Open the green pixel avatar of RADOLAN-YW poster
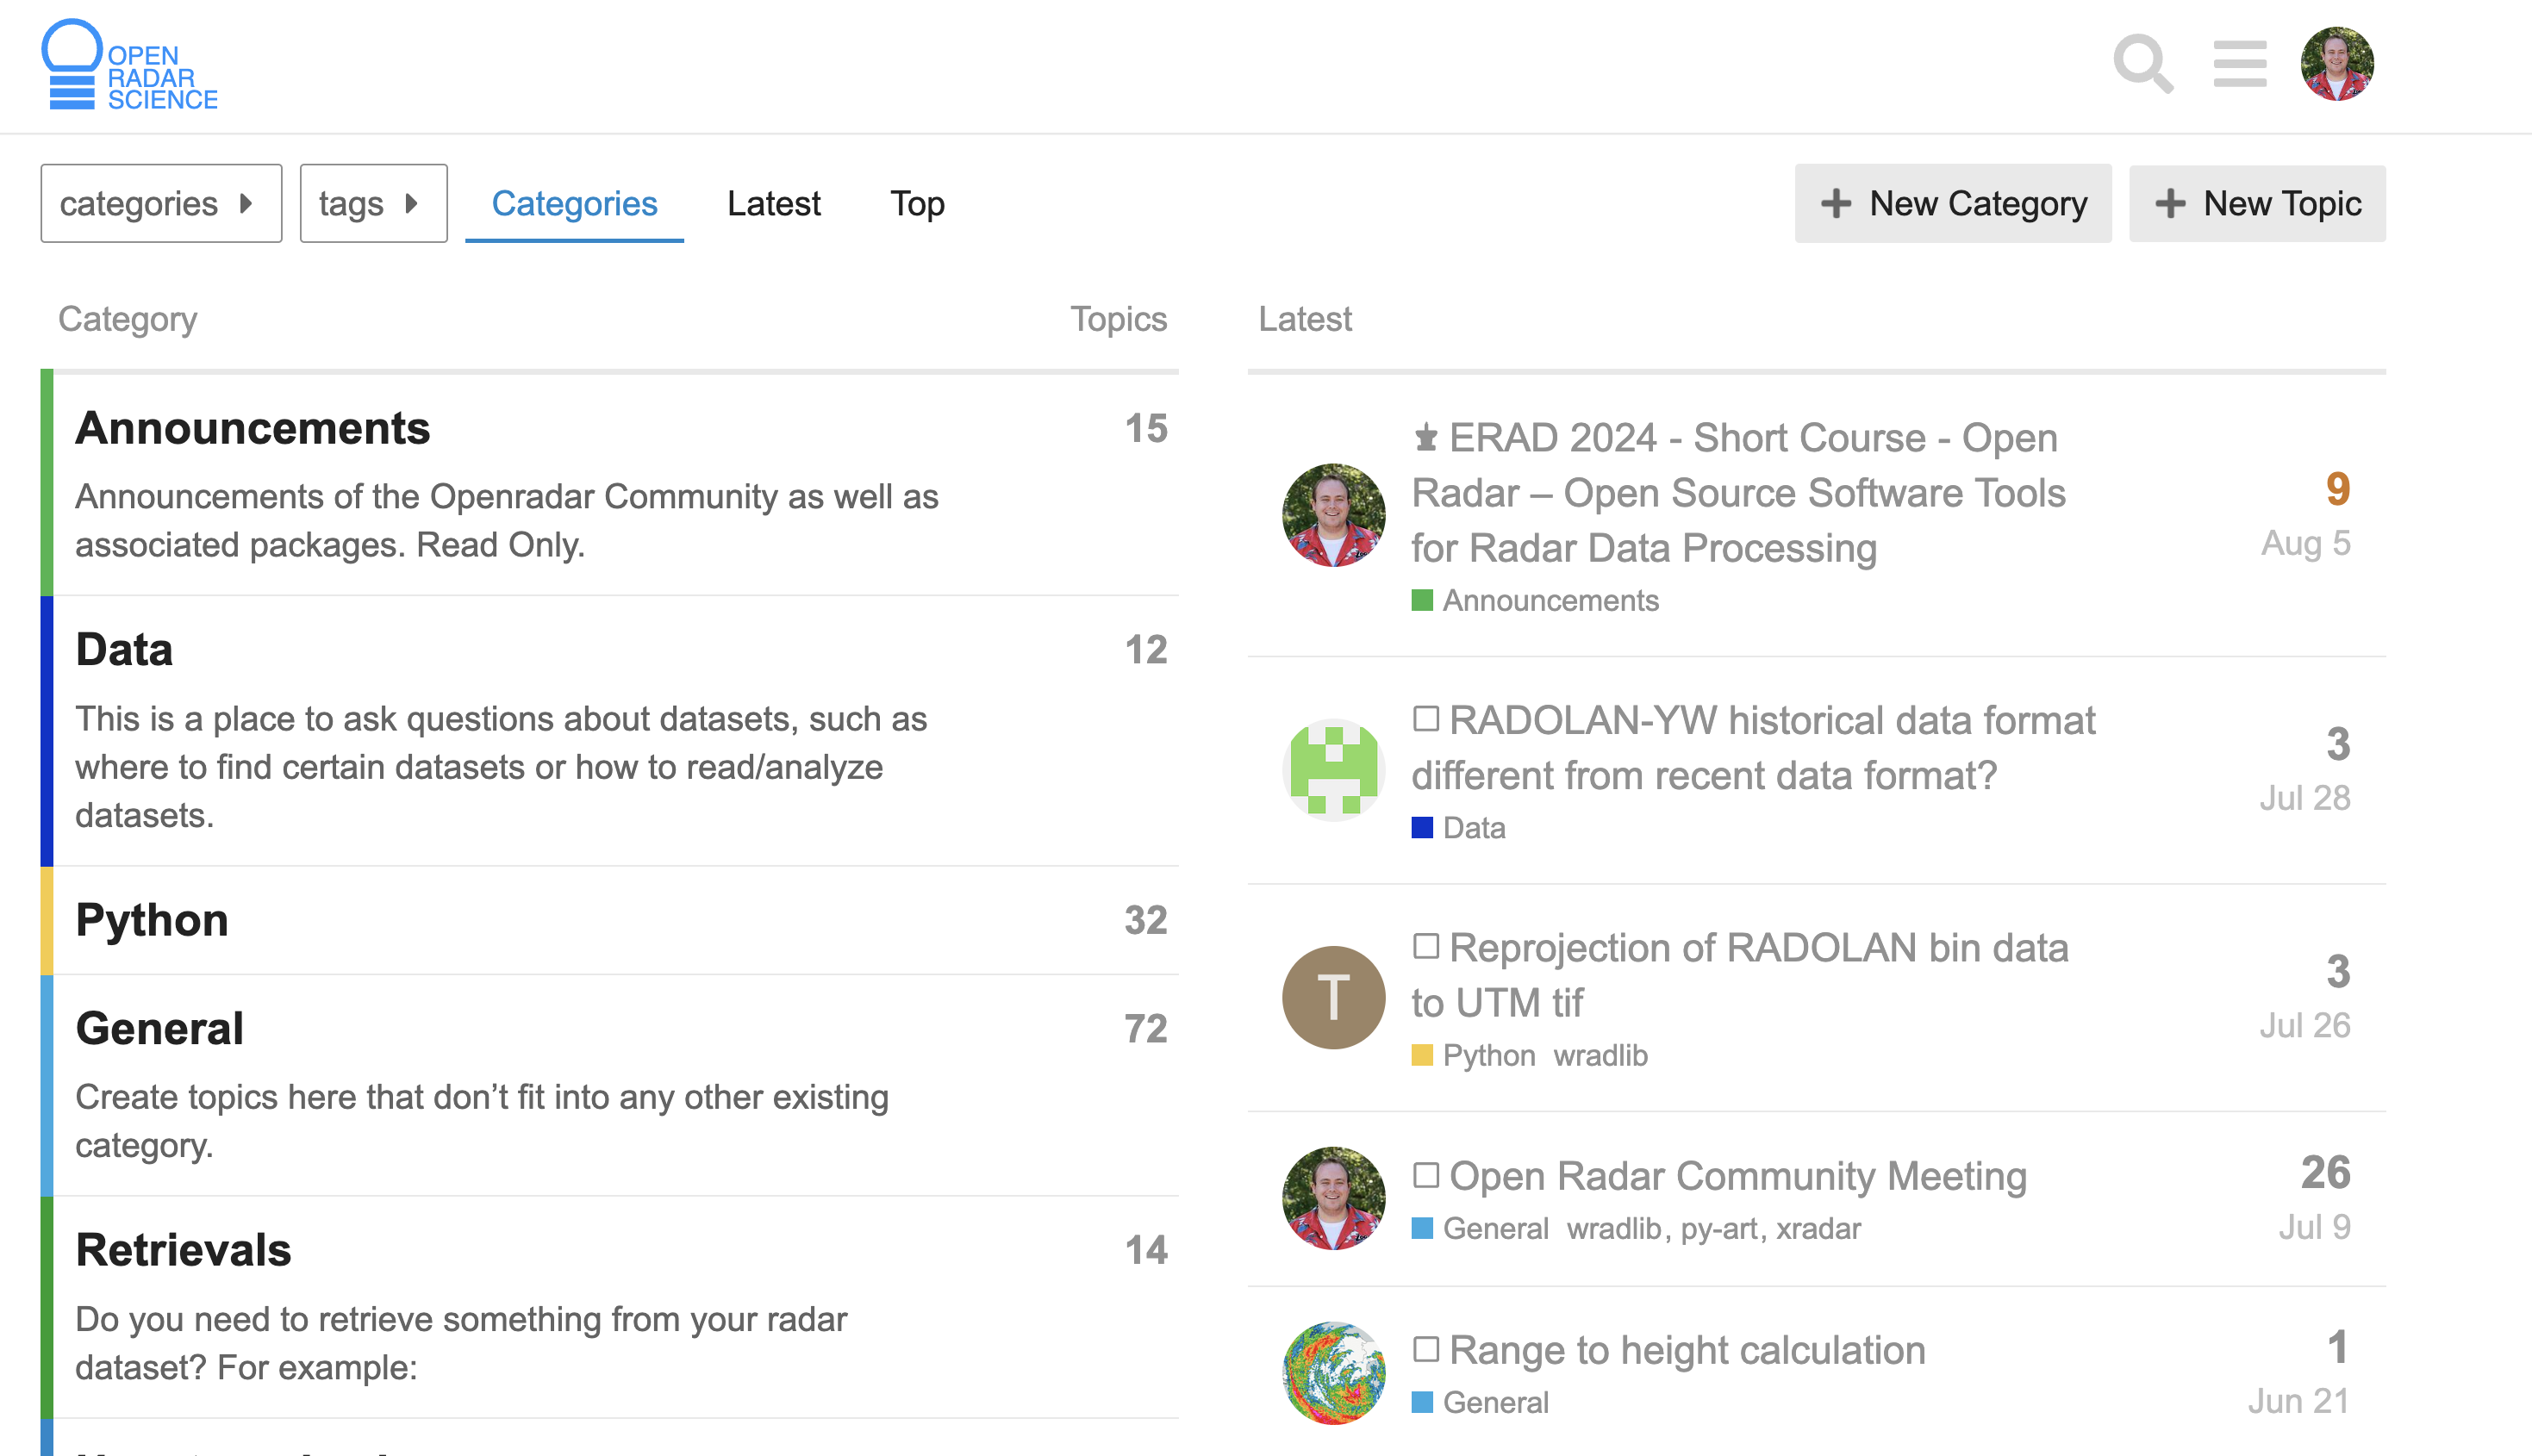The image size is (2532, 1456). (1333, 769)
